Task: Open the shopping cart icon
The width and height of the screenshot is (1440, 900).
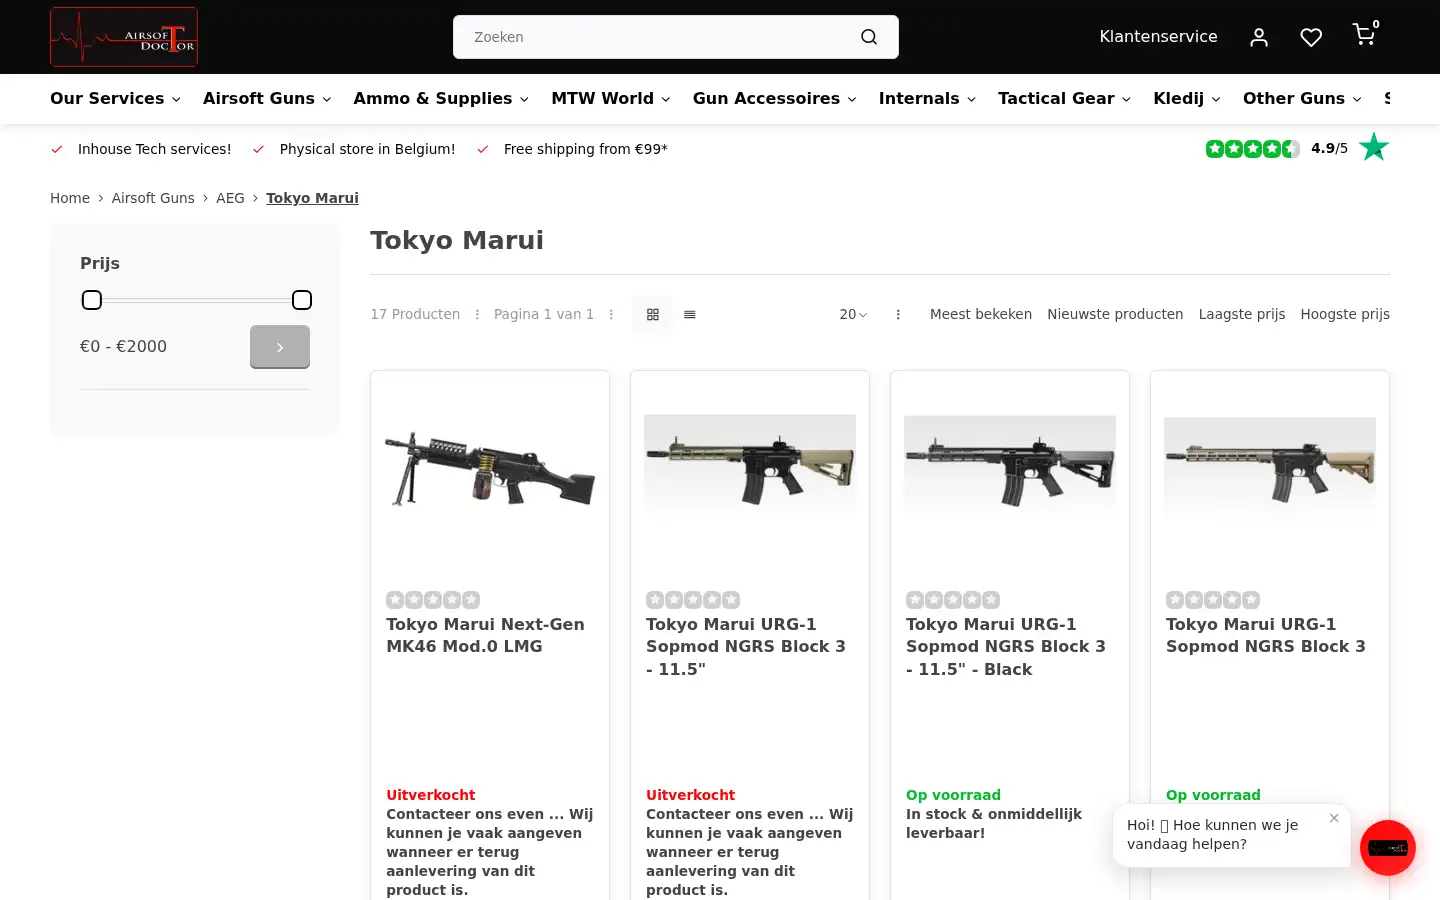Action: point(1364,35)
